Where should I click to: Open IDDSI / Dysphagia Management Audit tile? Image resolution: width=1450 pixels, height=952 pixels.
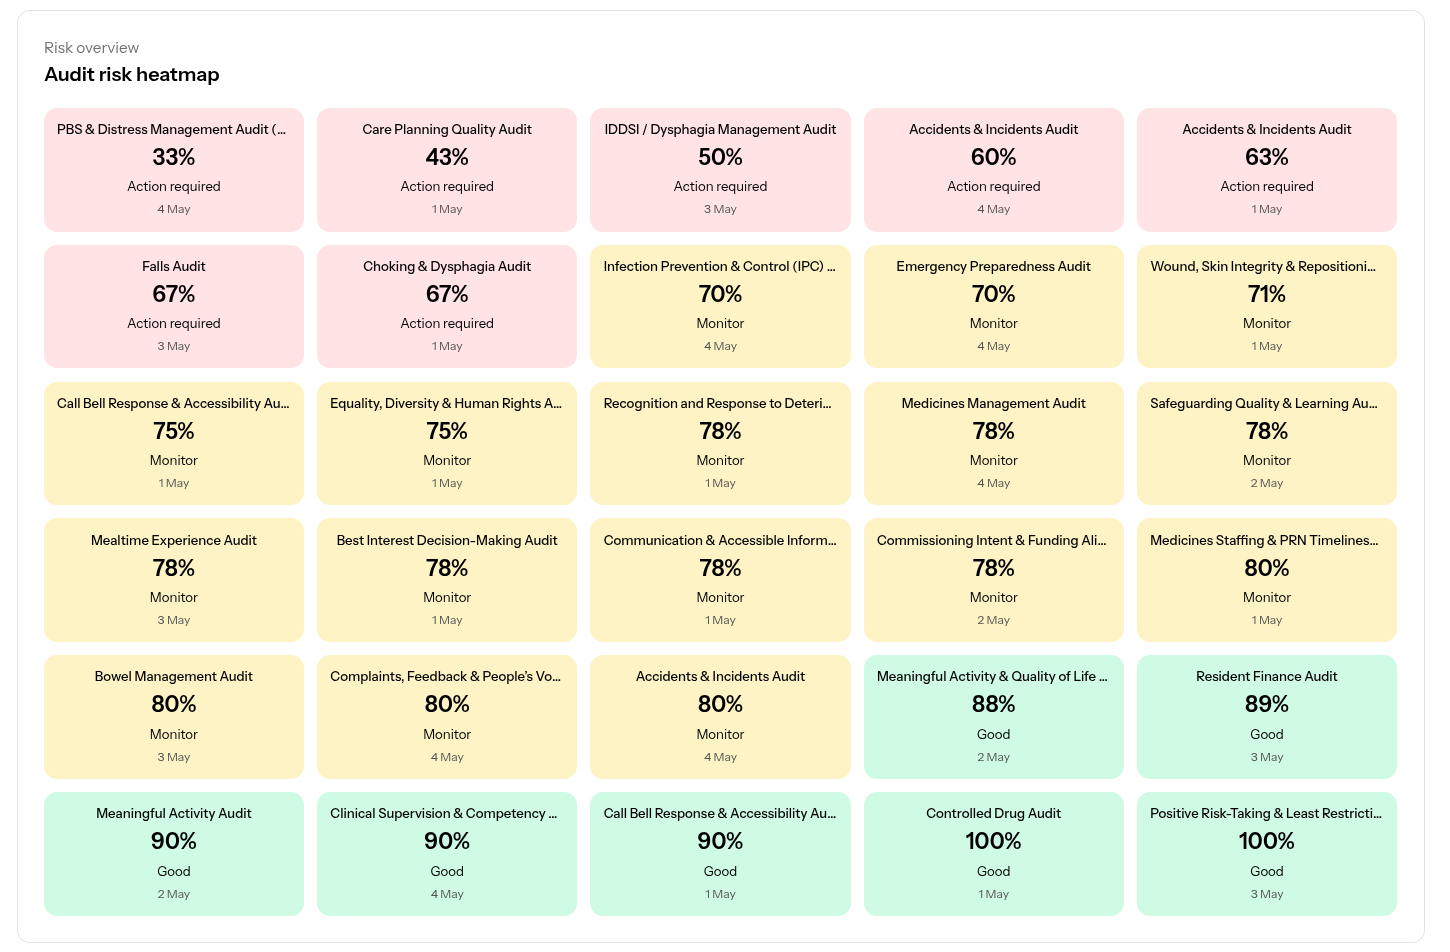point(720,170)
